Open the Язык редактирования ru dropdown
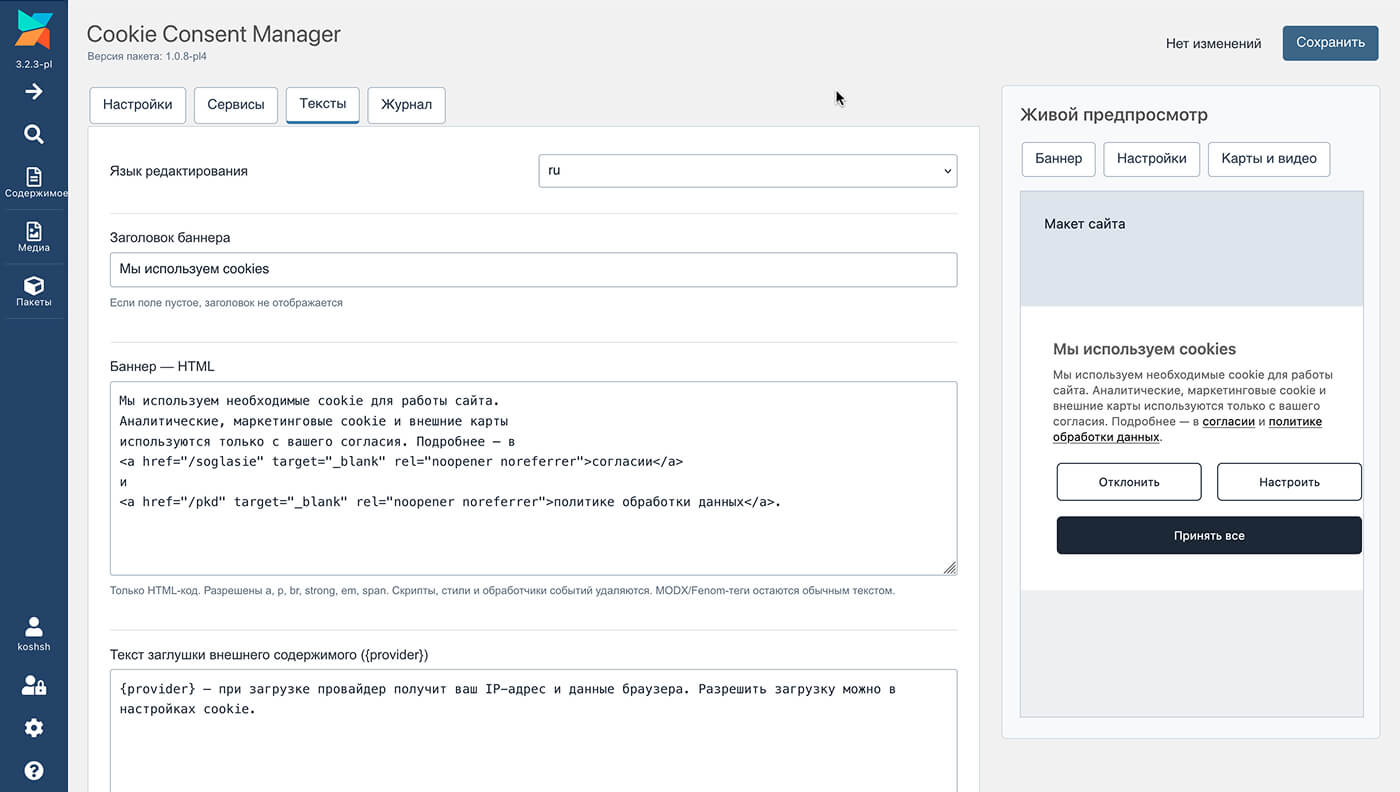Screen dimensions: 1400x792 (x=748, y=171)
